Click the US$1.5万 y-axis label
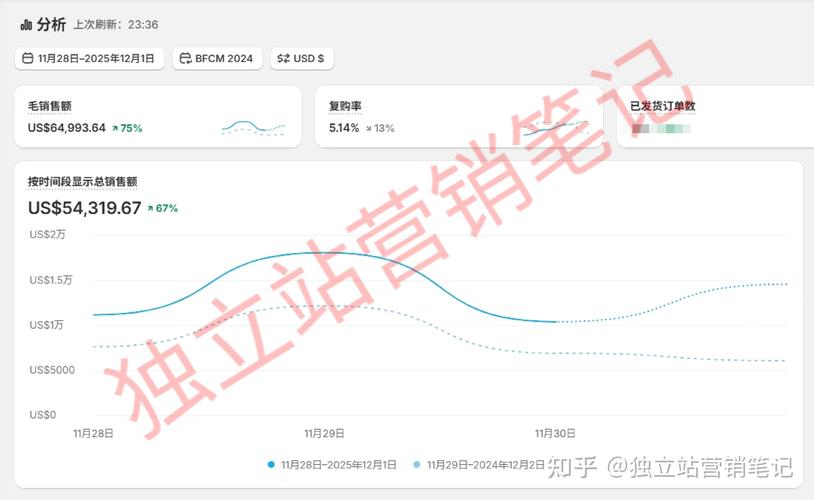 click(51, 280)
